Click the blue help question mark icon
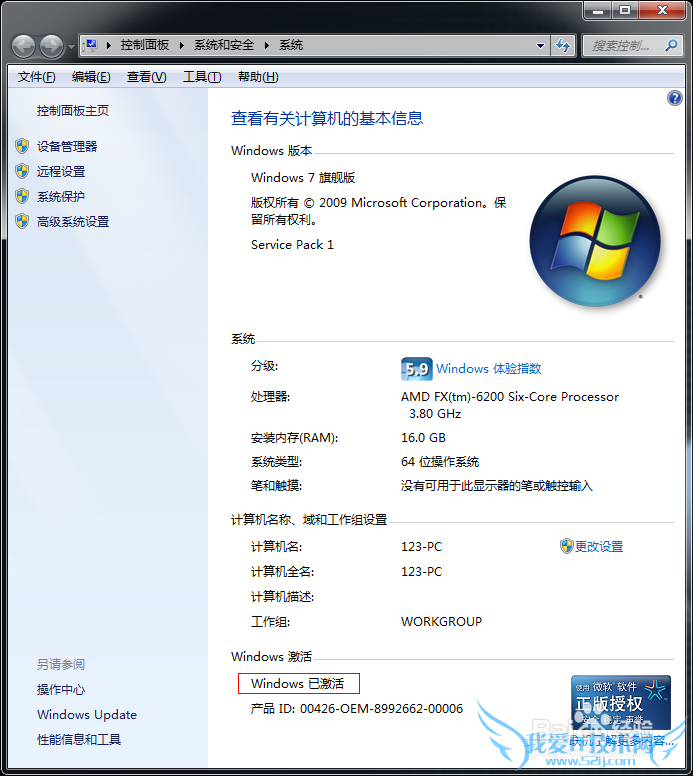Image resolution: width=693 pixels, height=776 pixels. coord(674,98)
